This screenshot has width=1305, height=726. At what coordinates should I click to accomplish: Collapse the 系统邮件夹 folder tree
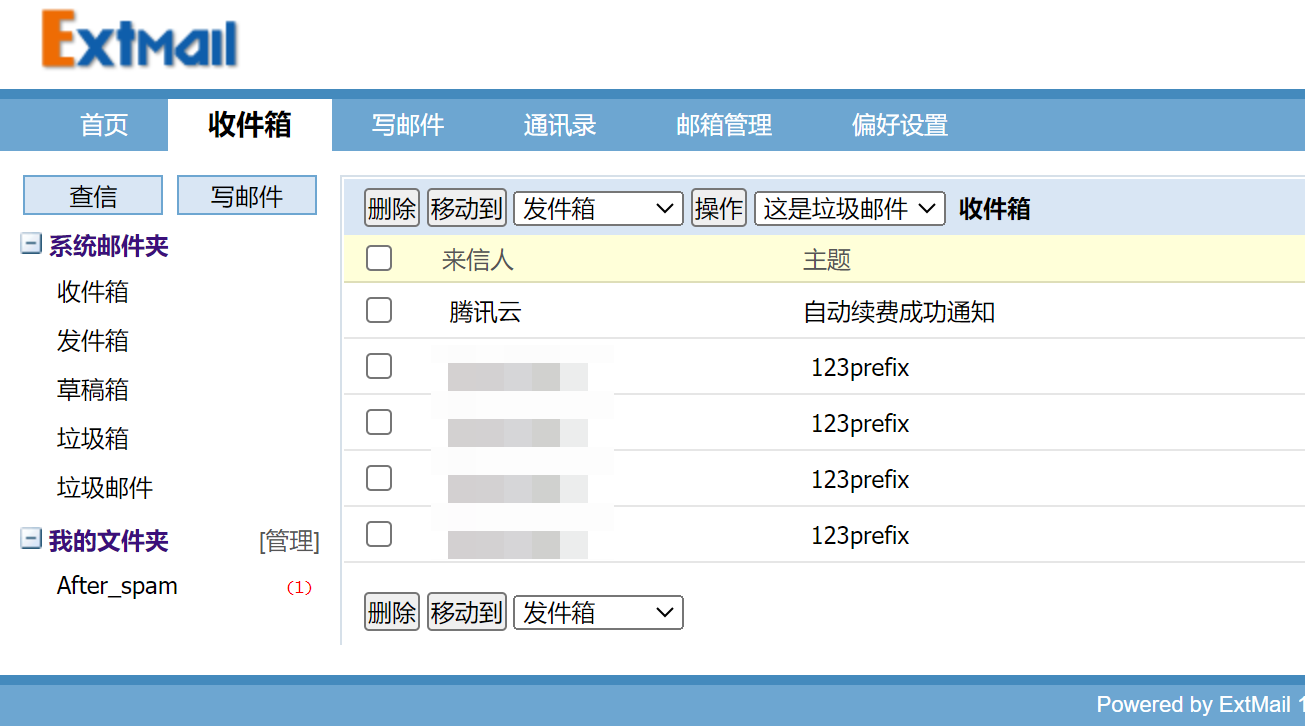31,245
